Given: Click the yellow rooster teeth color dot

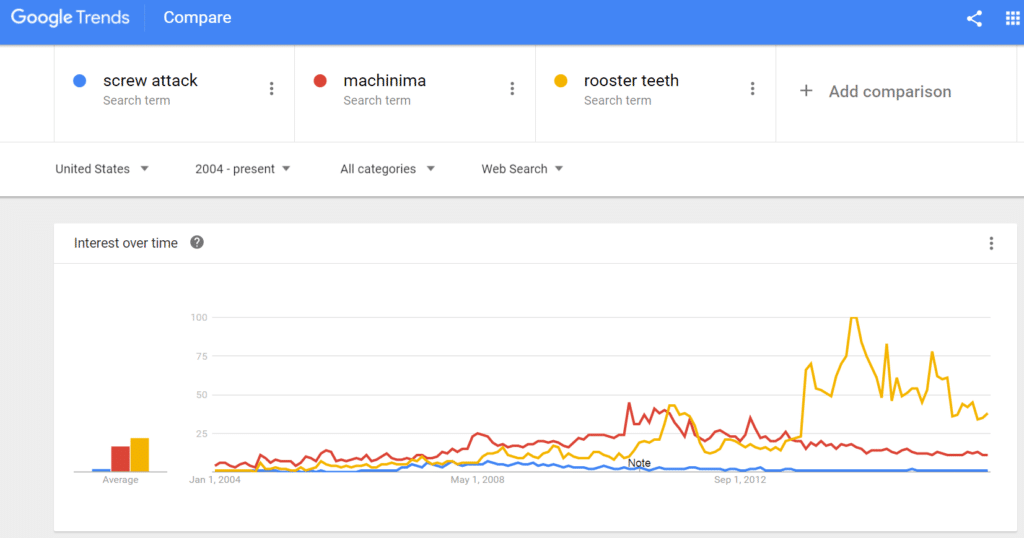Looking at the screenshot, I should pos(560,81).
